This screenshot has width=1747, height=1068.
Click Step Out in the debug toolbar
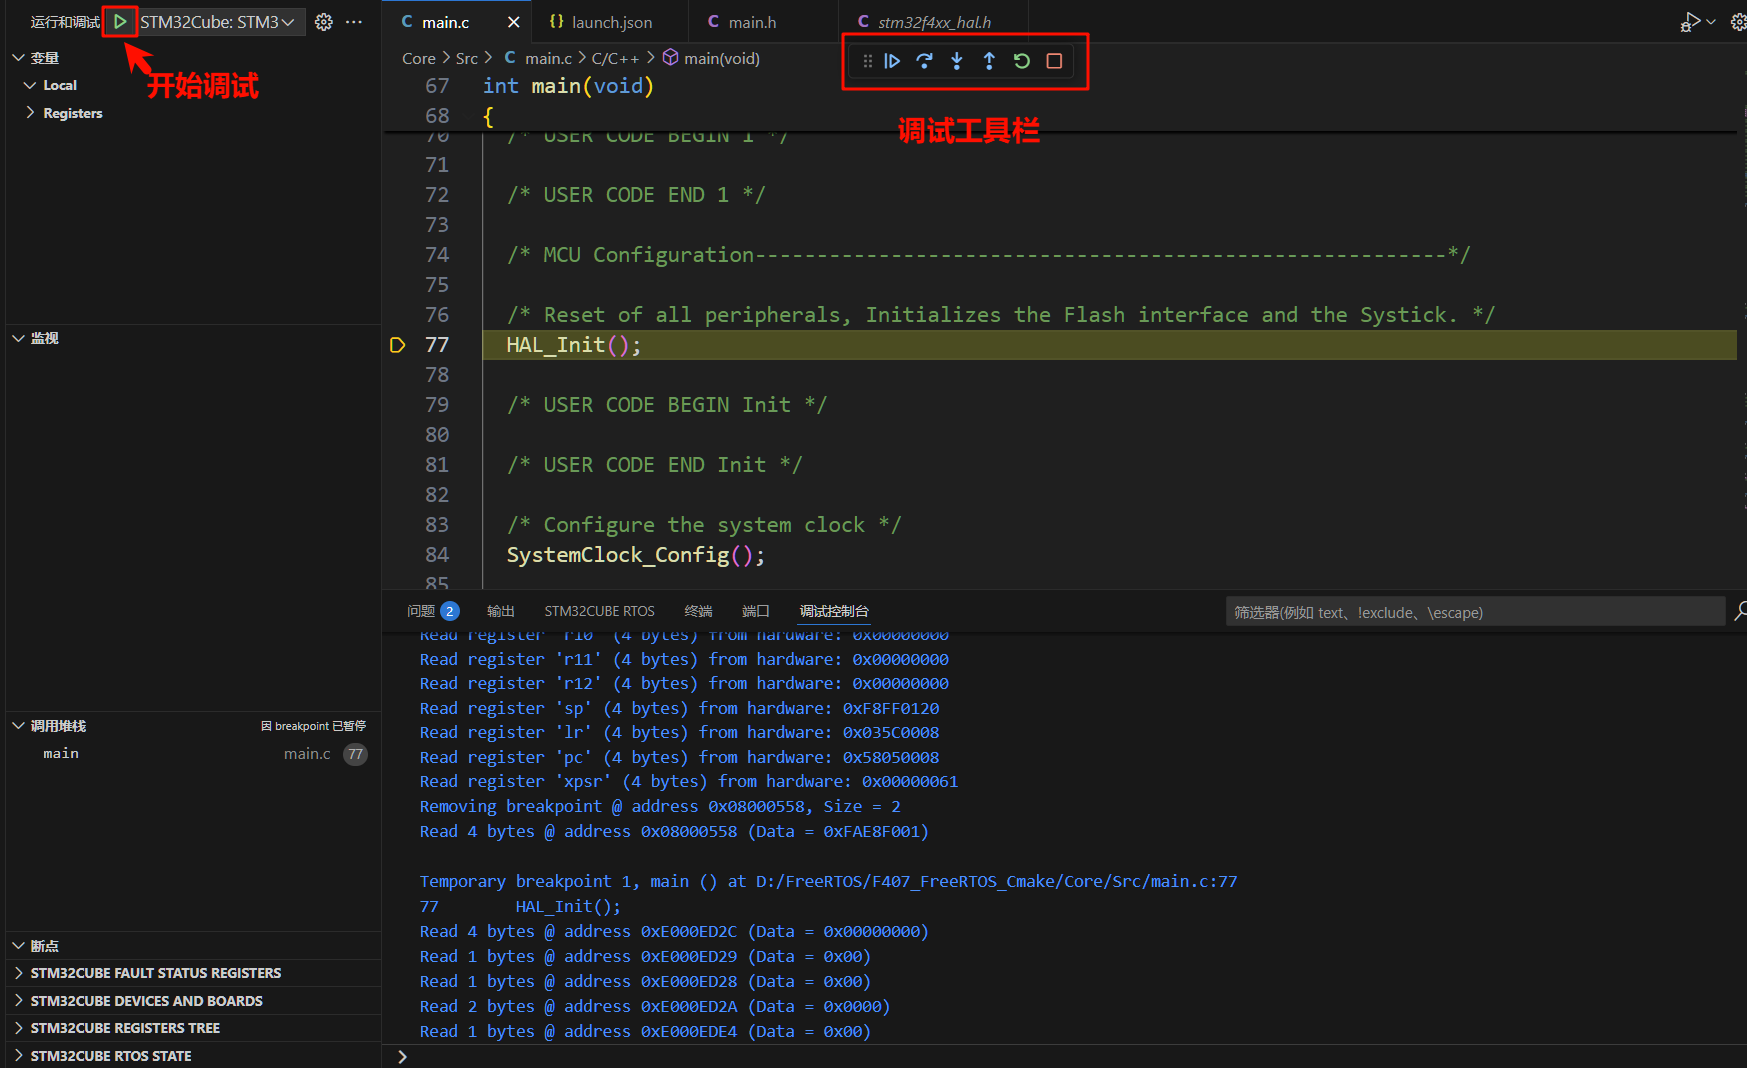[x=989, y=61]
